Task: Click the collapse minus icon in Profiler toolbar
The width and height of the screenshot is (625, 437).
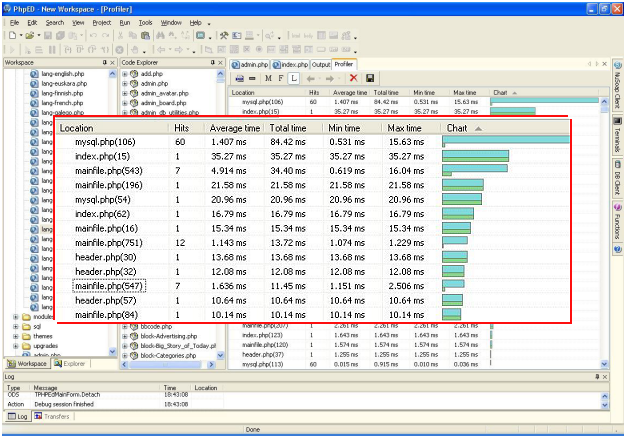Action: [252, 78]
